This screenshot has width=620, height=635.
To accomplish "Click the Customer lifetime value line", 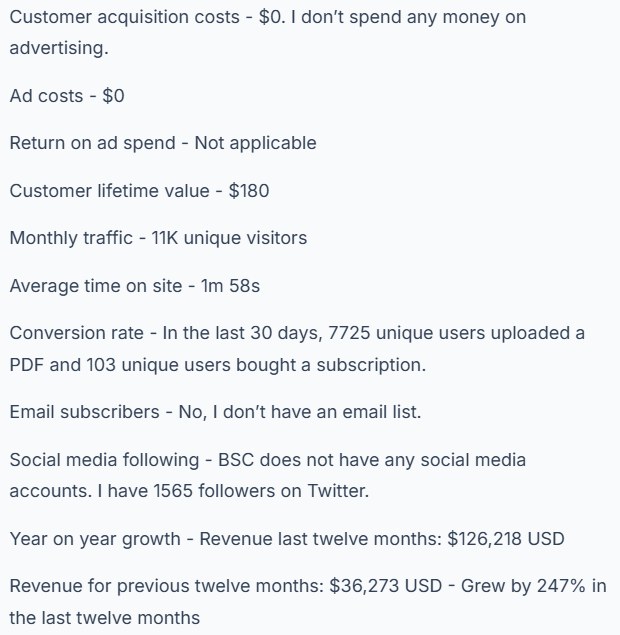I will (139, 191).
